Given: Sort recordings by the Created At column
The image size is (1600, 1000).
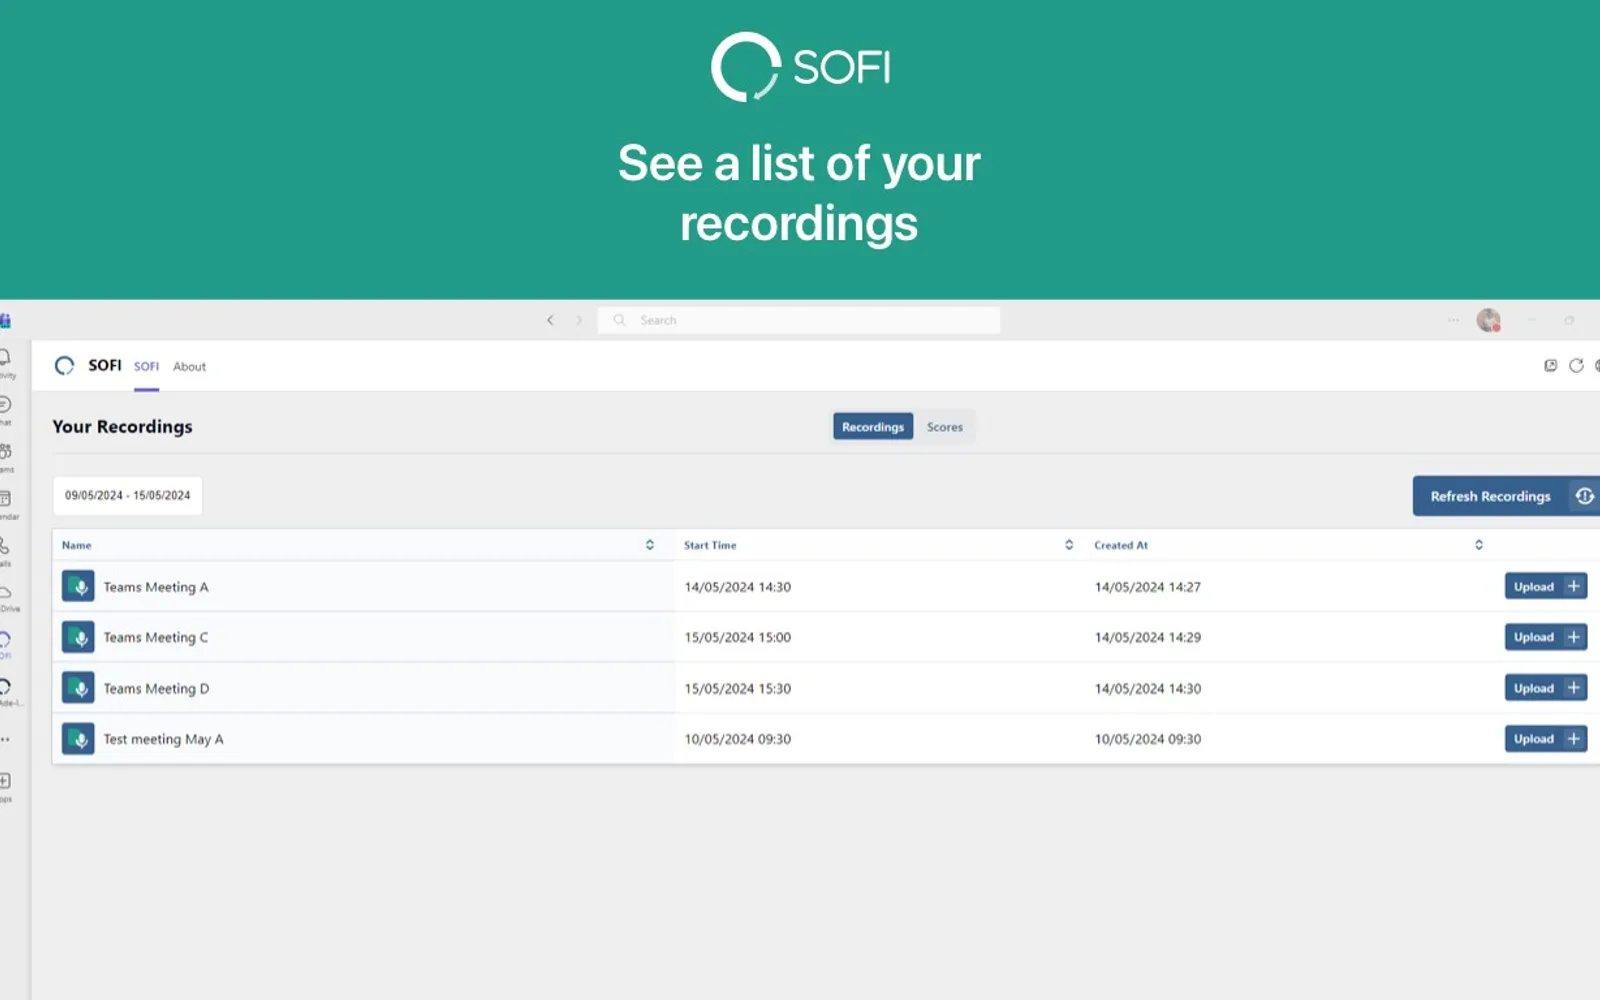Looking at the screenshot, I should coord(1479,545).
